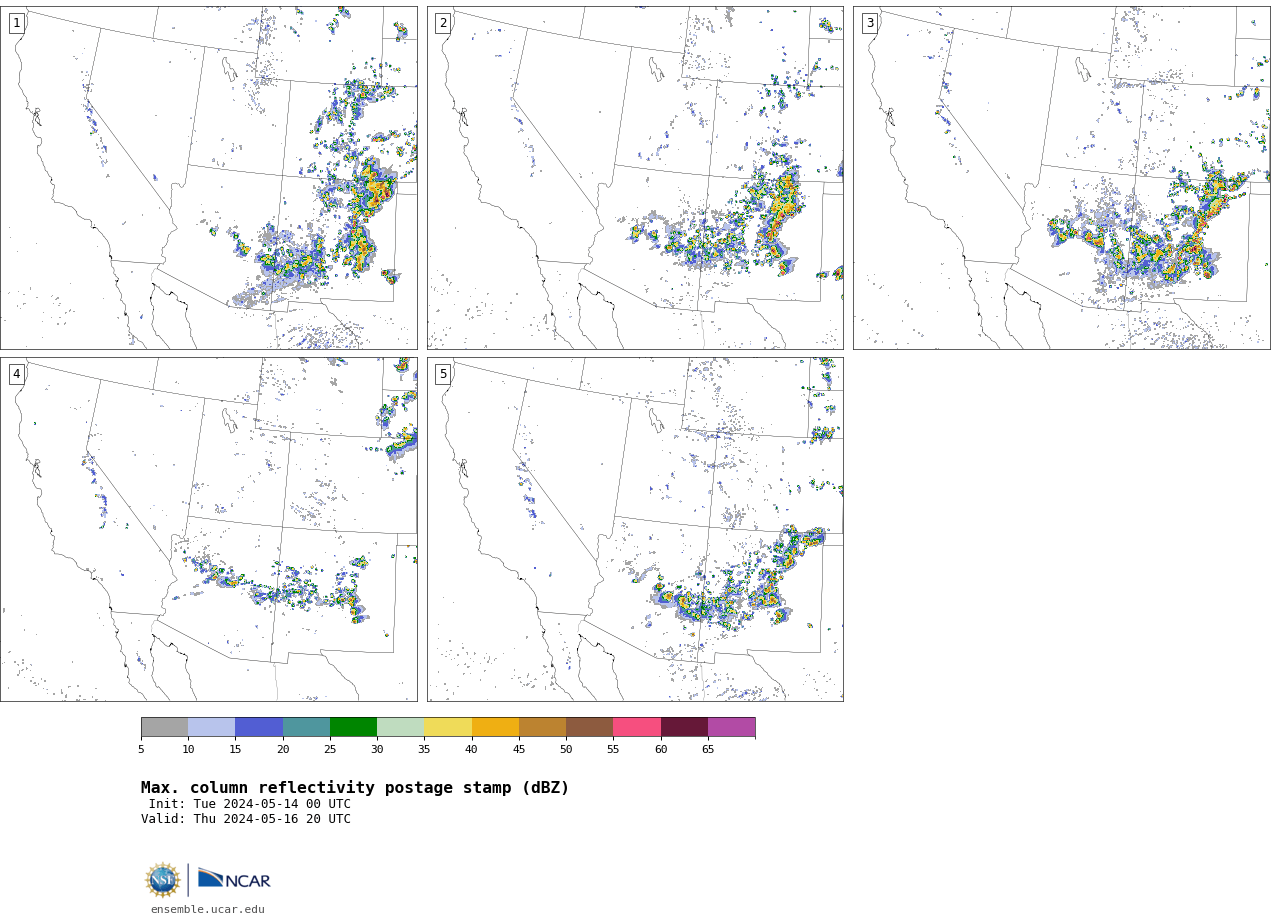This screenshot has width=1280, height=920.
Task: Open ensemble member 5 reflectivity map
Action: tap(635, 529)
